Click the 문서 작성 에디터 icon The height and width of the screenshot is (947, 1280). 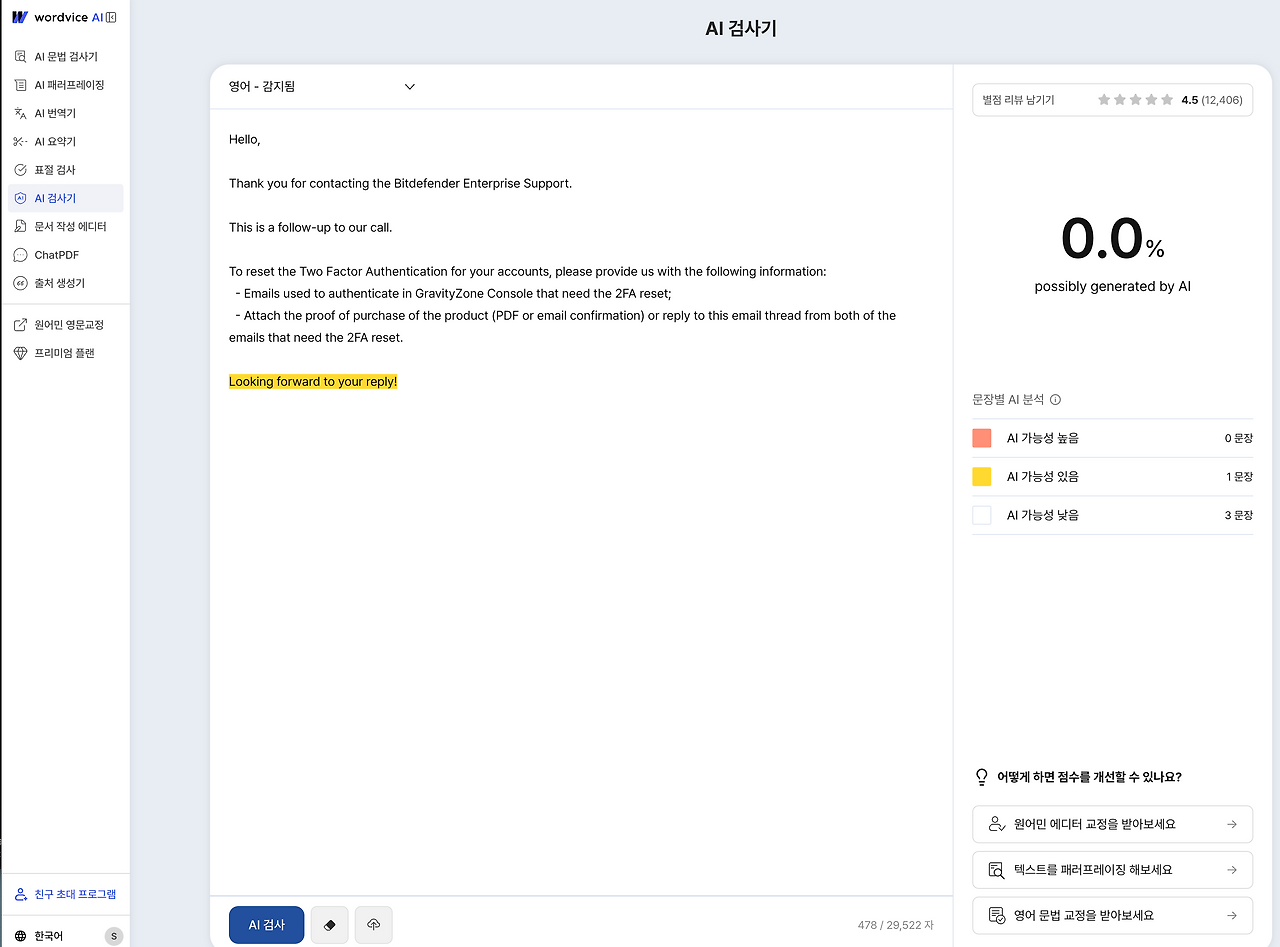pos(20,227)
